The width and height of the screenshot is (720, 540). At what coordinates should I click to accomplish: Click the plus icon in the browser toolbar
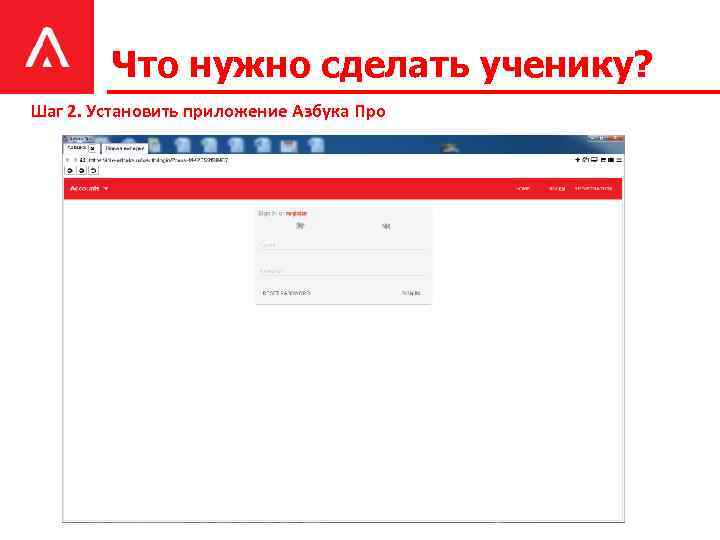pos(578,160)
